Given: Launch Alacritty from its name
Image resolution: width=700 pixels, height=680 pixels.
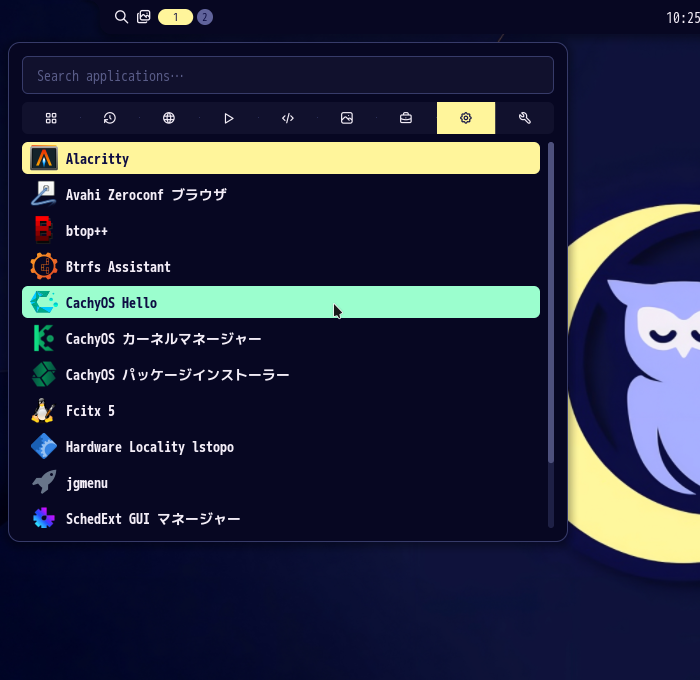Looking at the screenshot, I should point(97,159).
